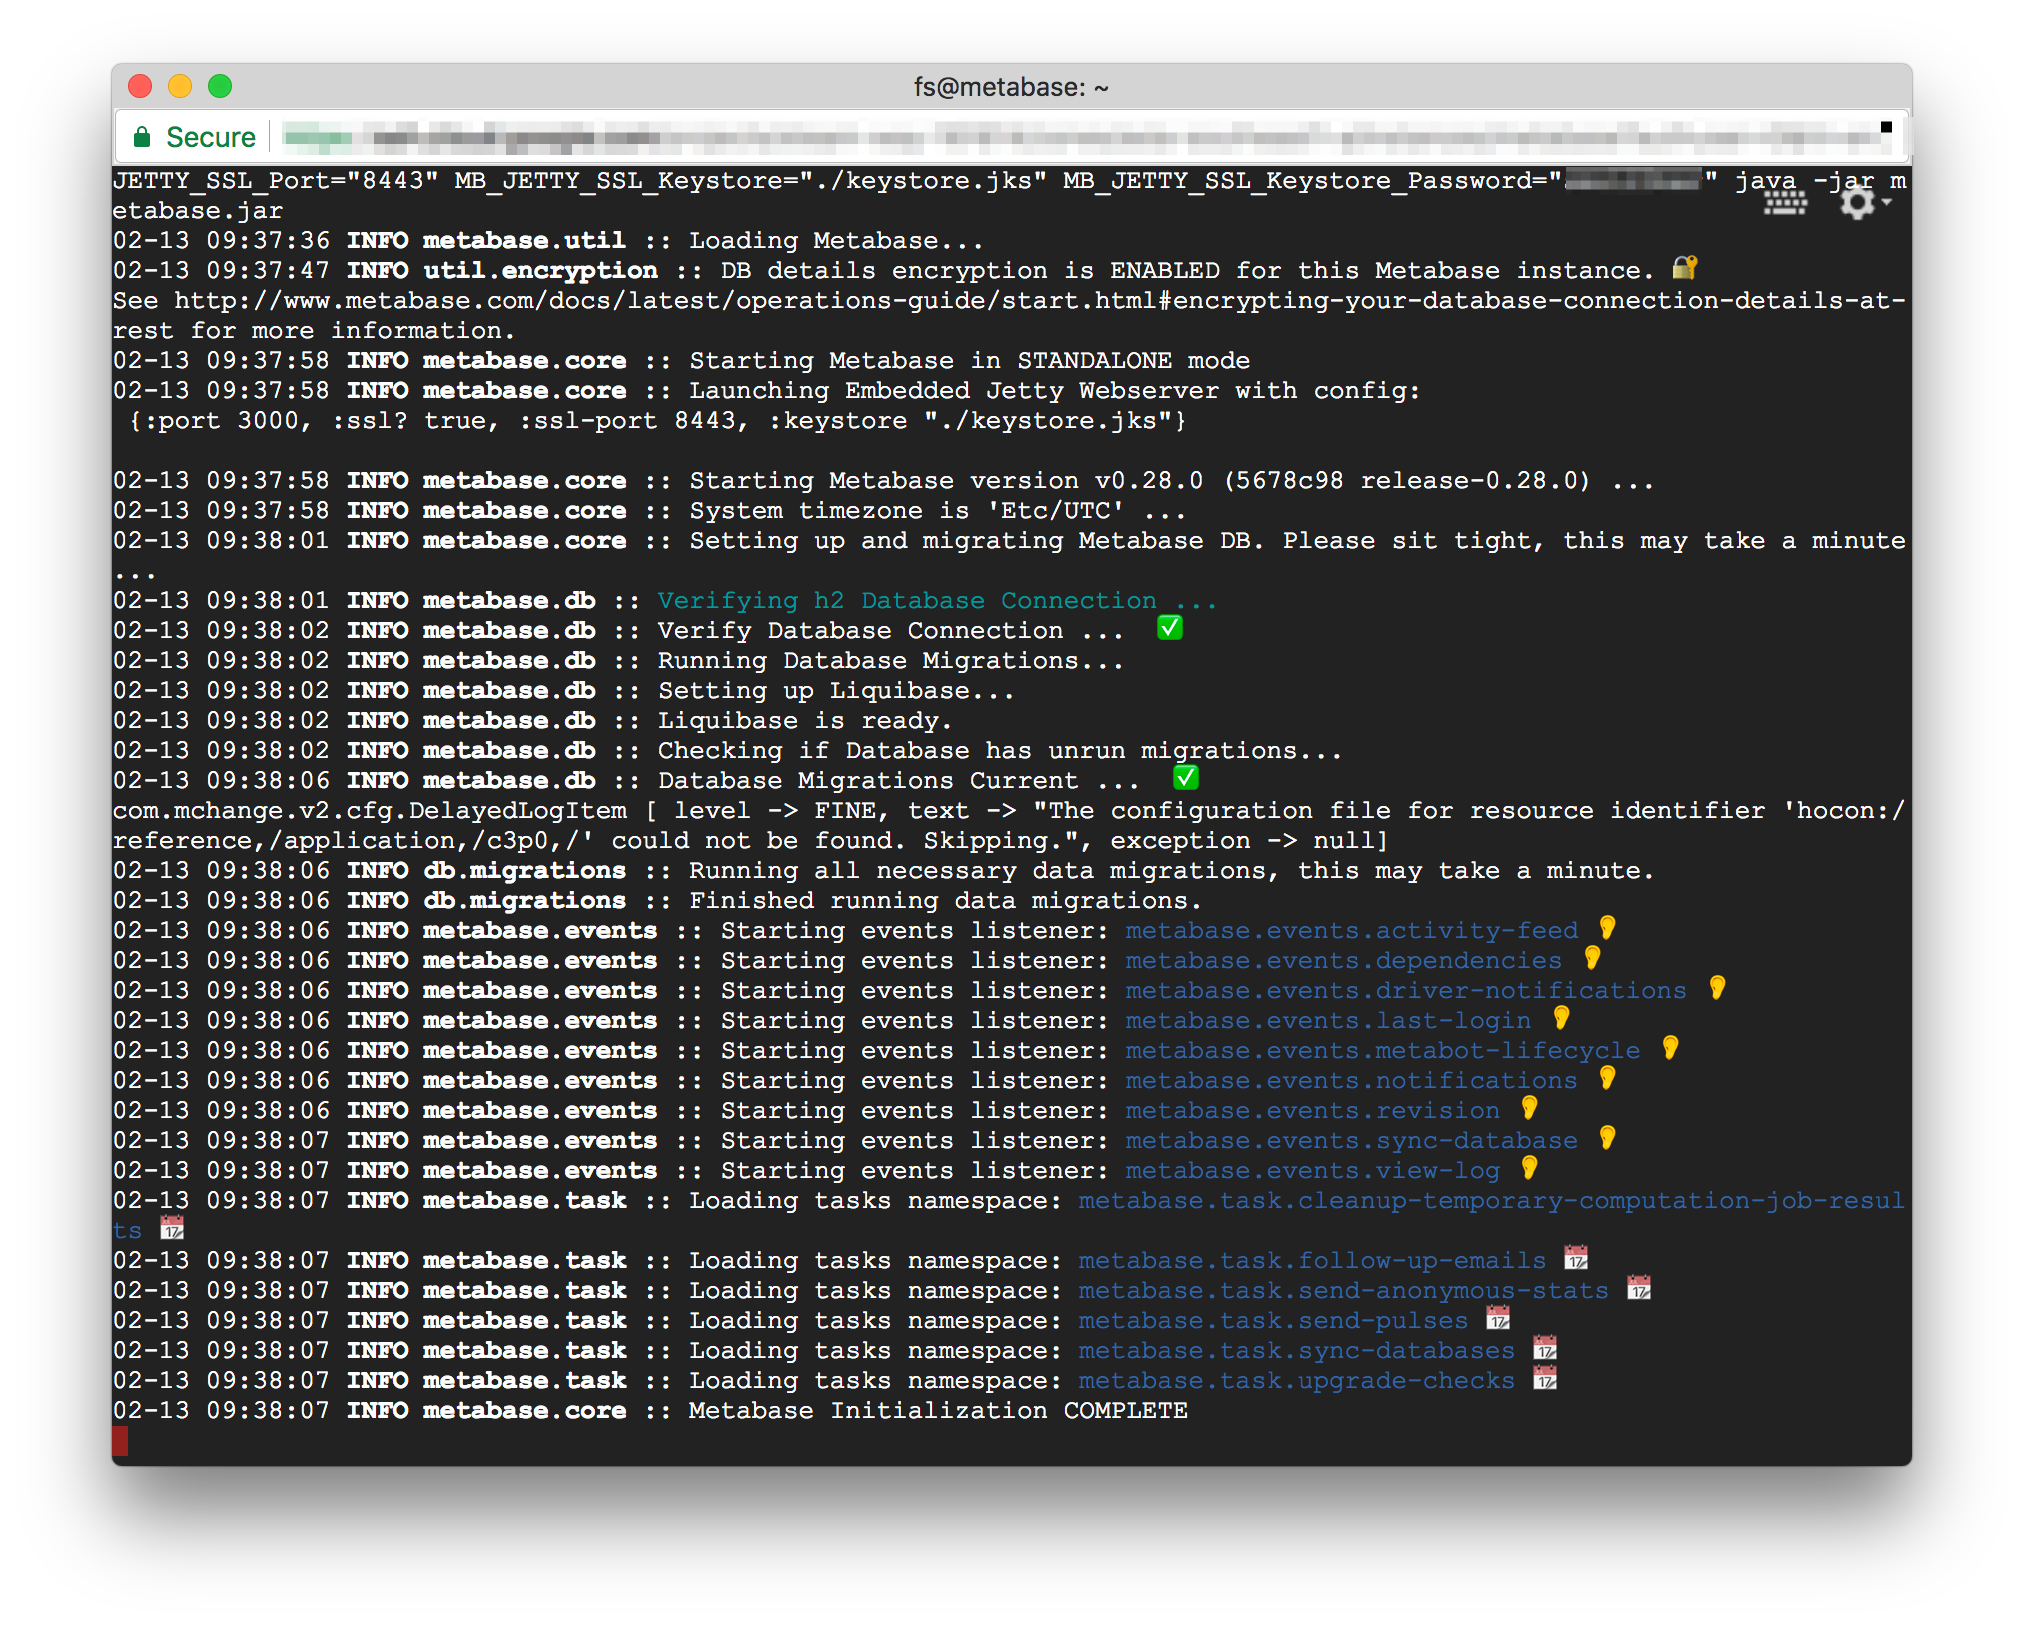Click lock emoji after encryption ENABLED message
Viewport: 2024px width, 1626px height.
(x=1684, y=268)
